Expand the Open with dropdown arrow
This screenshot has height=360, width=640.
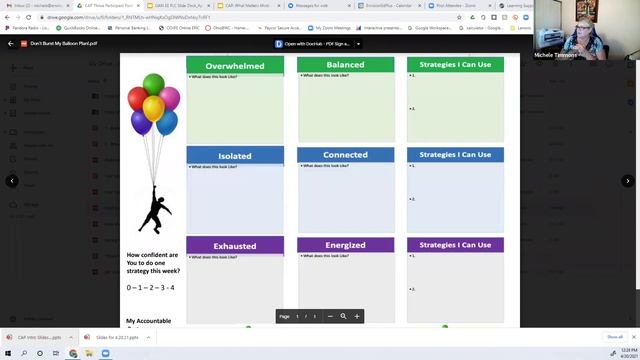[358, 44]
